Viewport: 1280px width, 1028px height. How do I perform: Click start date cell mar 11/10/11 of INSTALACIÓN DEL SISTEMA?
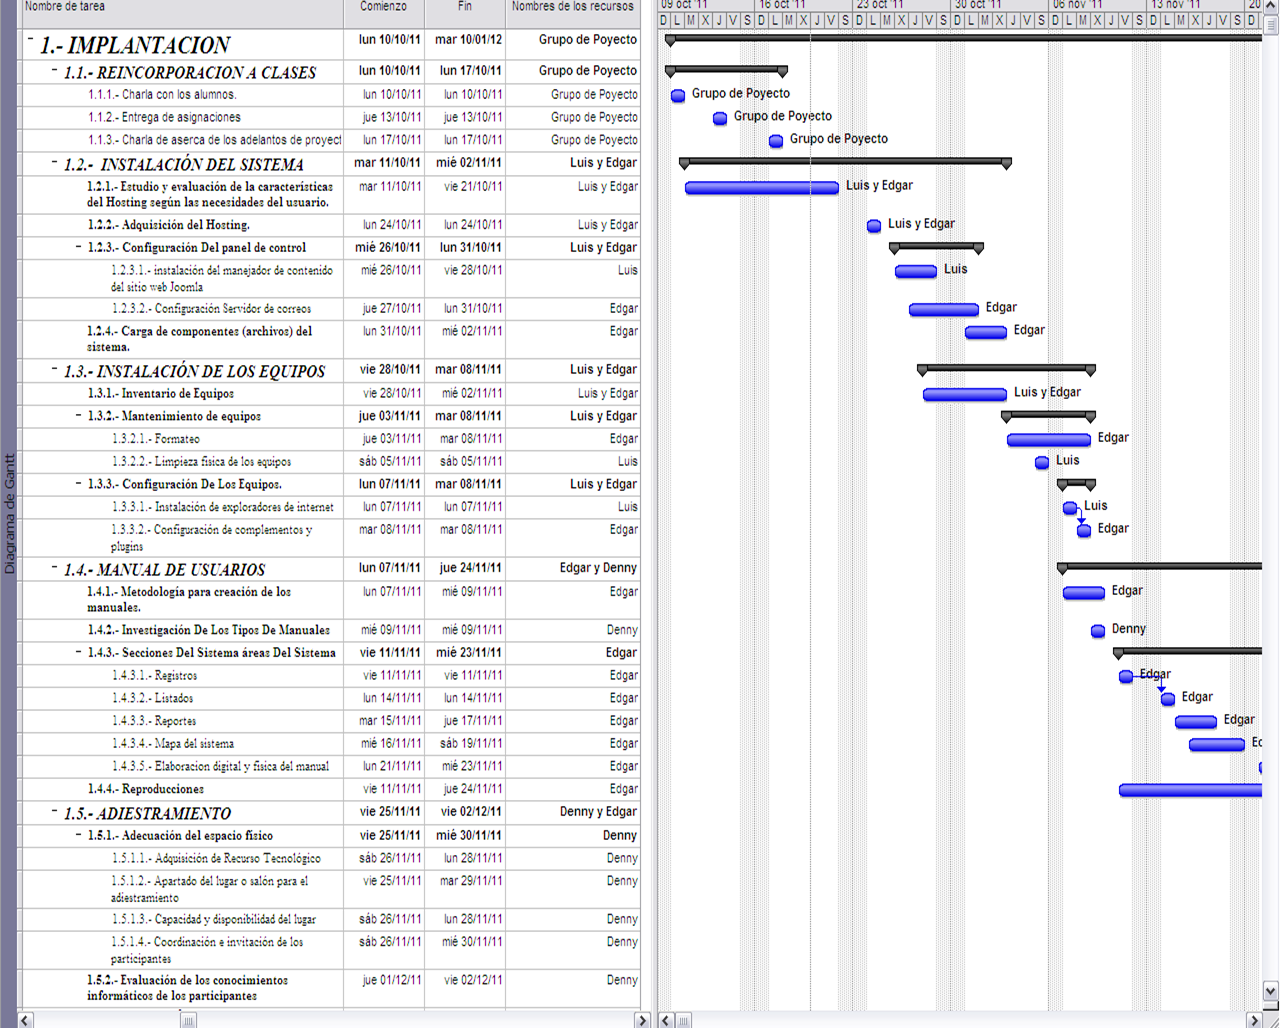[384, 163]
